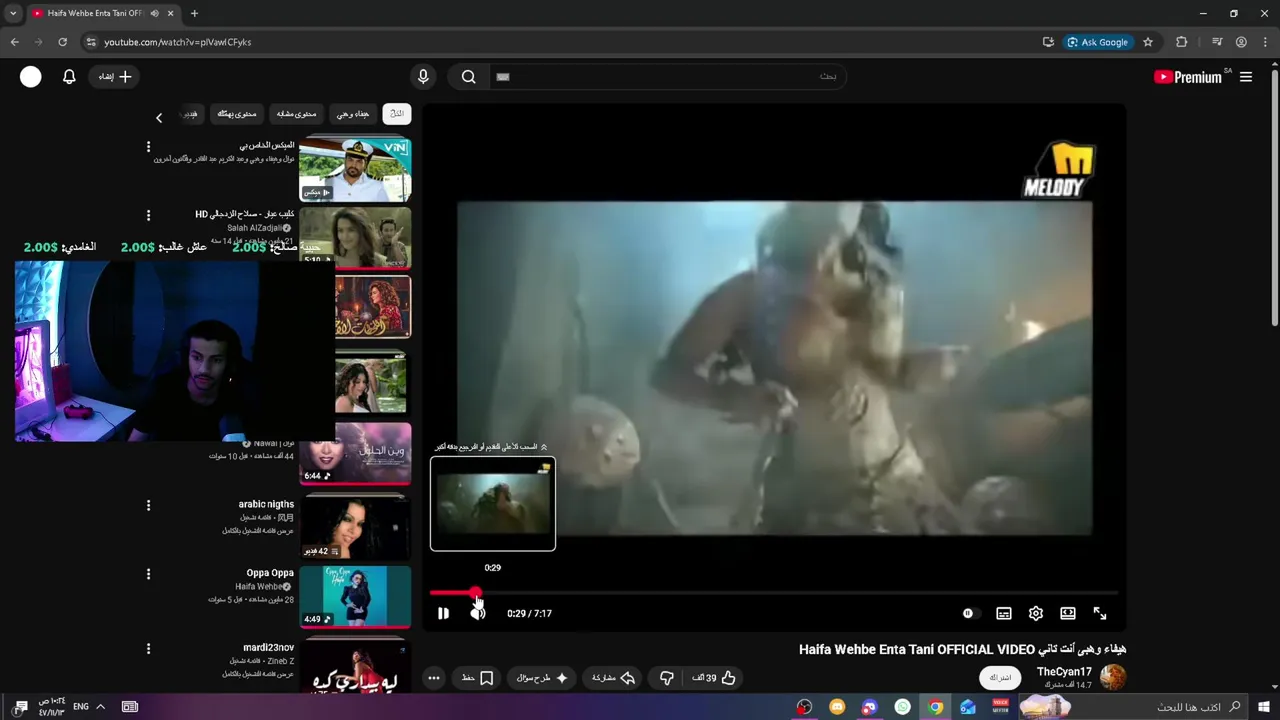Open options for the first mix video
The height and width of the screenshot is (720, 1280).
point(148,147)
